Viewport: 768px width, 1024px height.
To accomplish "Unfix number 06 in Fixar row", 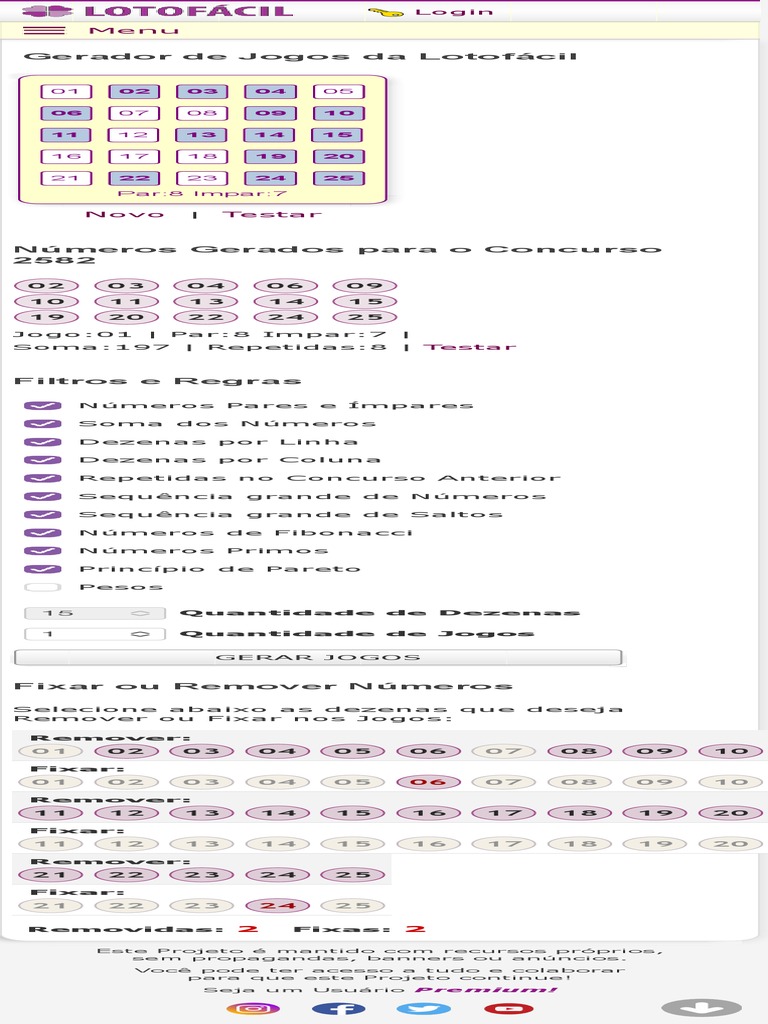I will click(428, 782).
